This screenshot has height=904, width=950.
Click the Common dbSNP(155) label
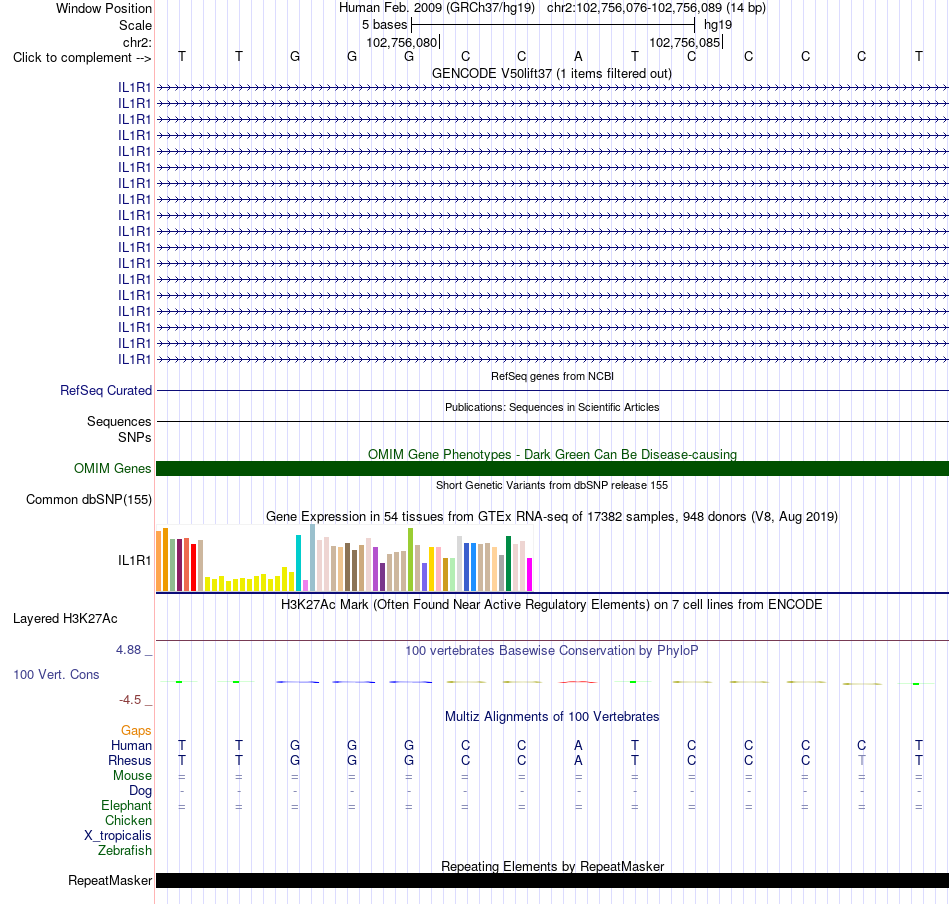(x=89, y=499)
